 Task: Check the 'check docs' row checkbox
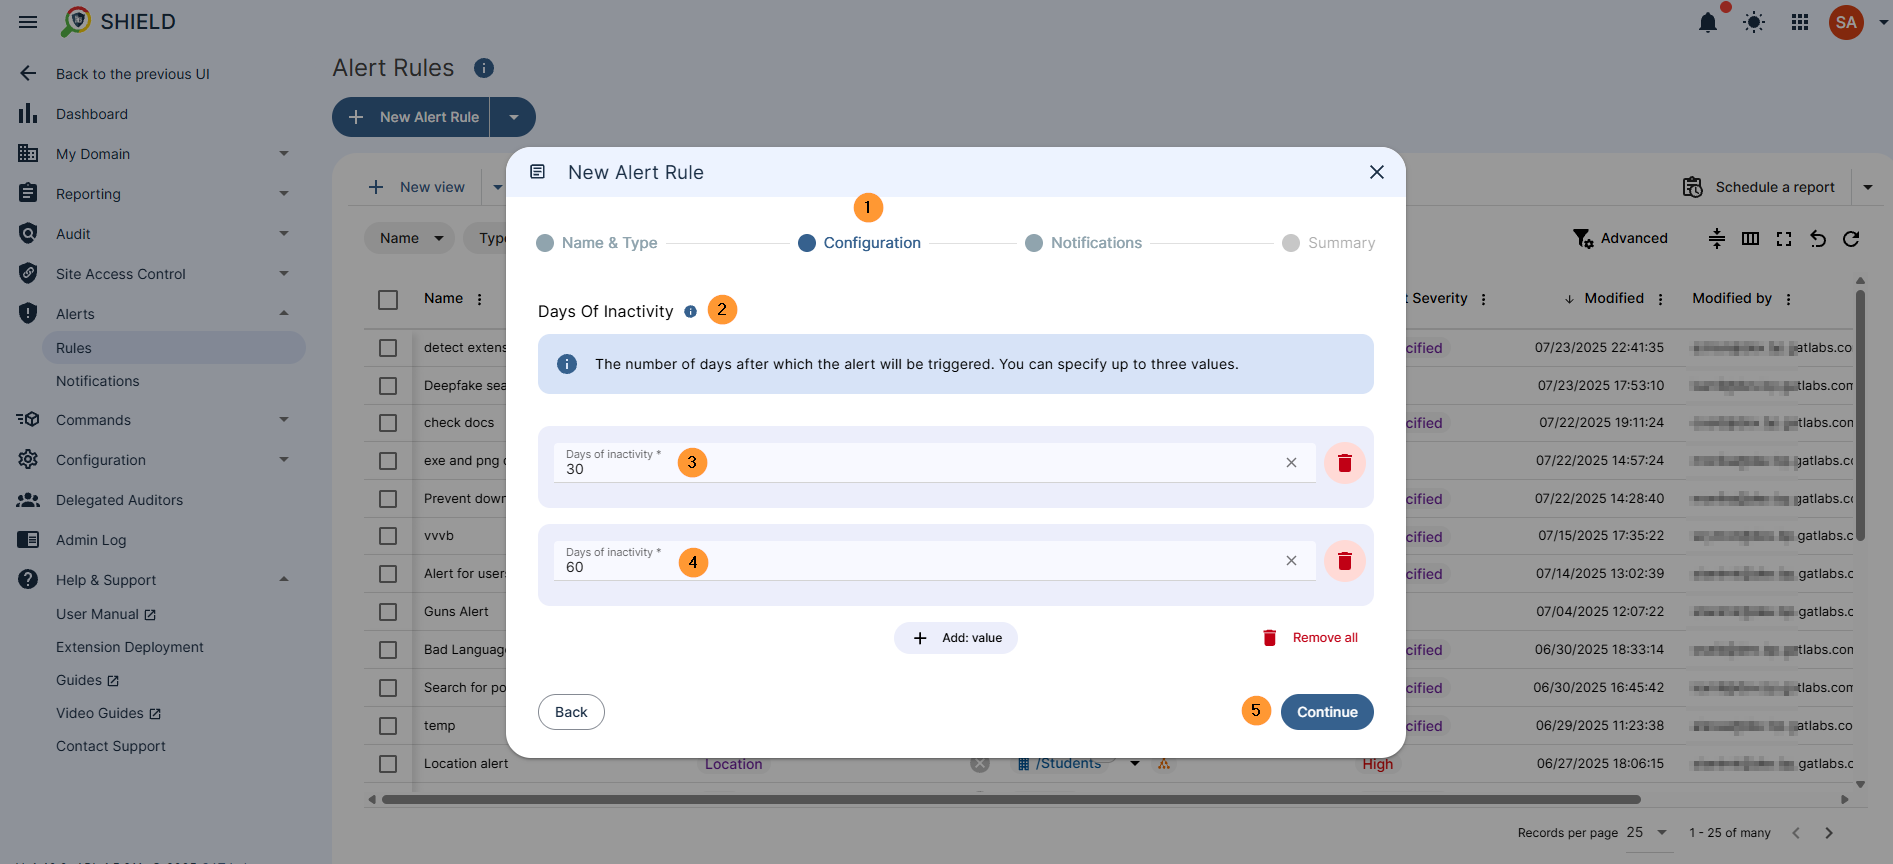tap(388, 423)
